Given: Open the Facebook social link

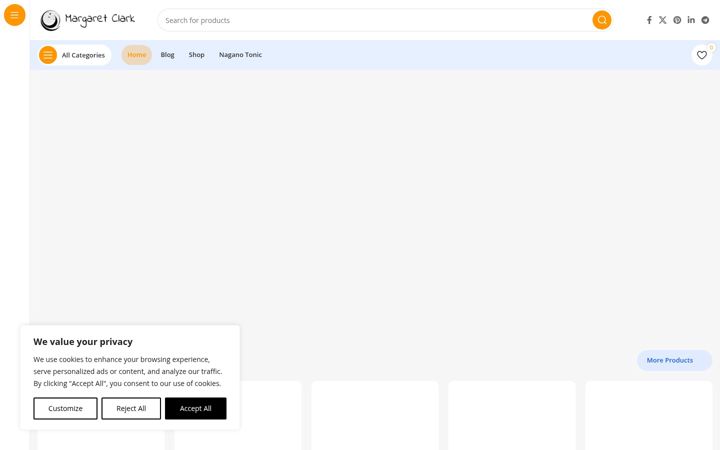Looking at the screenshot, I should pos(649,20).
